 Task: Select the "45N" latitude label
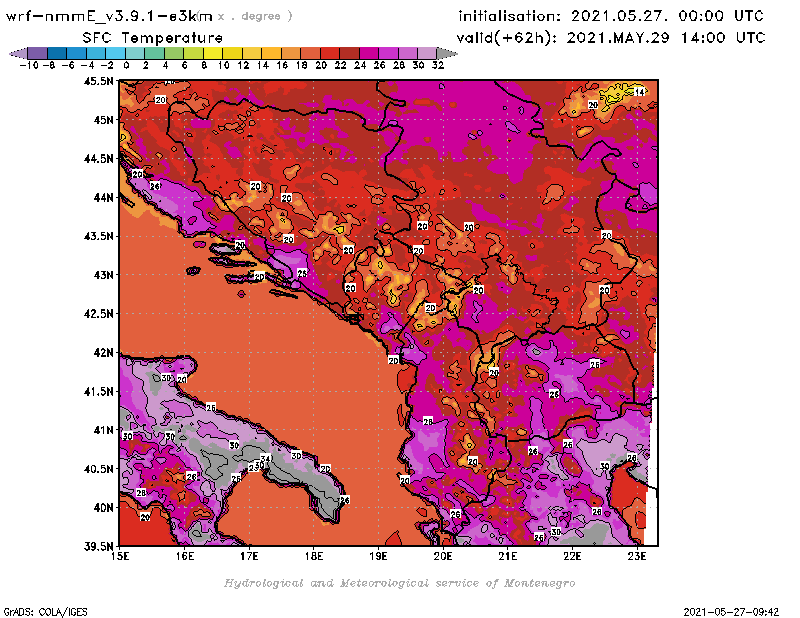[104, 120]
